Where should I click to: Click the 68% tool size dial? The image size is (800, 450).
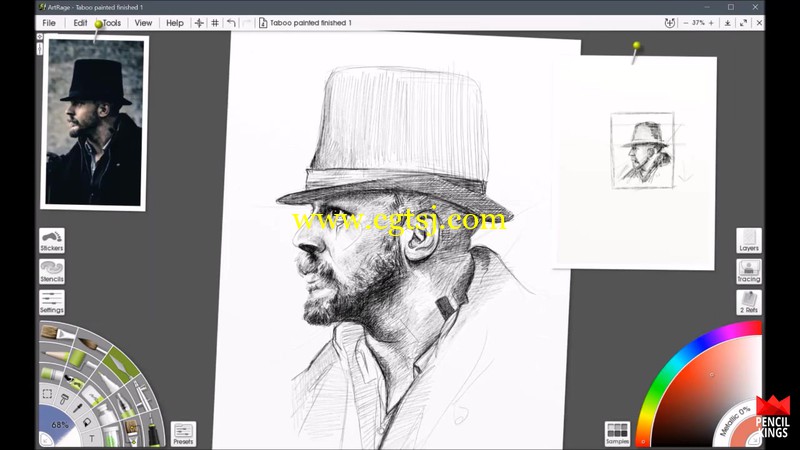click(x=60, y=424)
